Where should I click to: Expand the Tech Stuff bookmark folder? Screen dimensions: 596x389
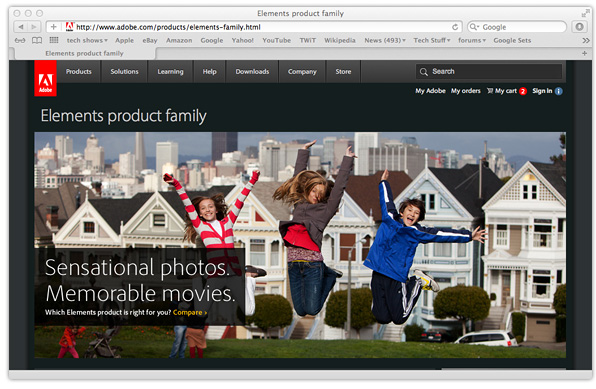(431, 40)
